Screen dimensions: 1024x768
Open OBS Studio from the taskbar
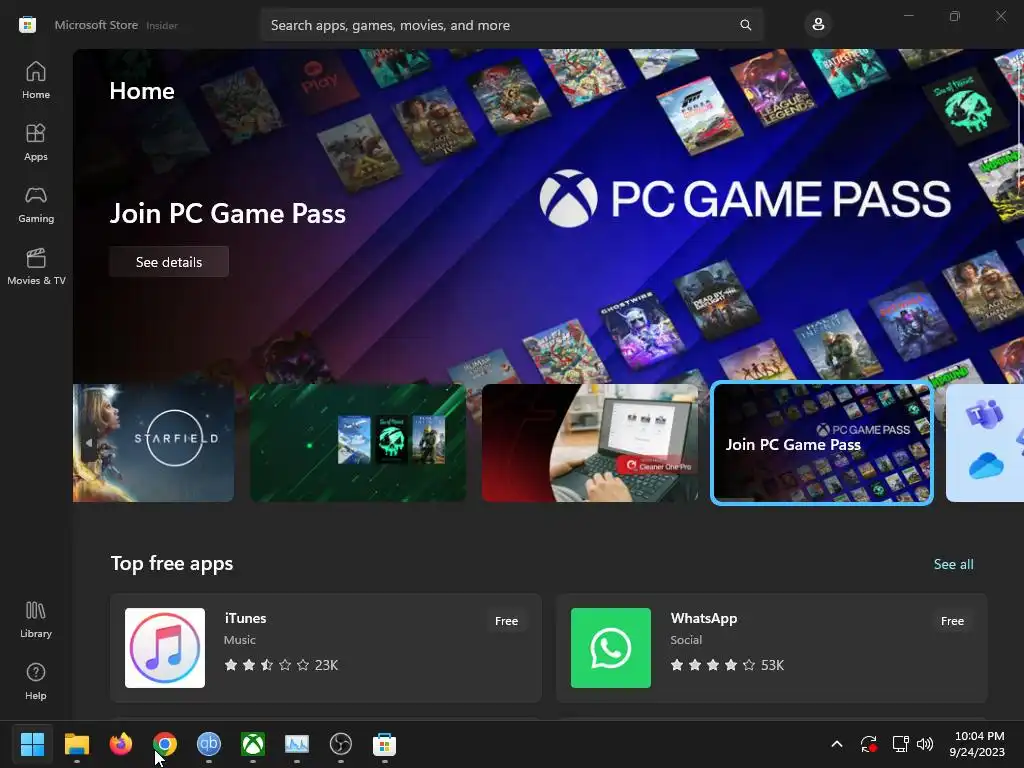(340, 744)
